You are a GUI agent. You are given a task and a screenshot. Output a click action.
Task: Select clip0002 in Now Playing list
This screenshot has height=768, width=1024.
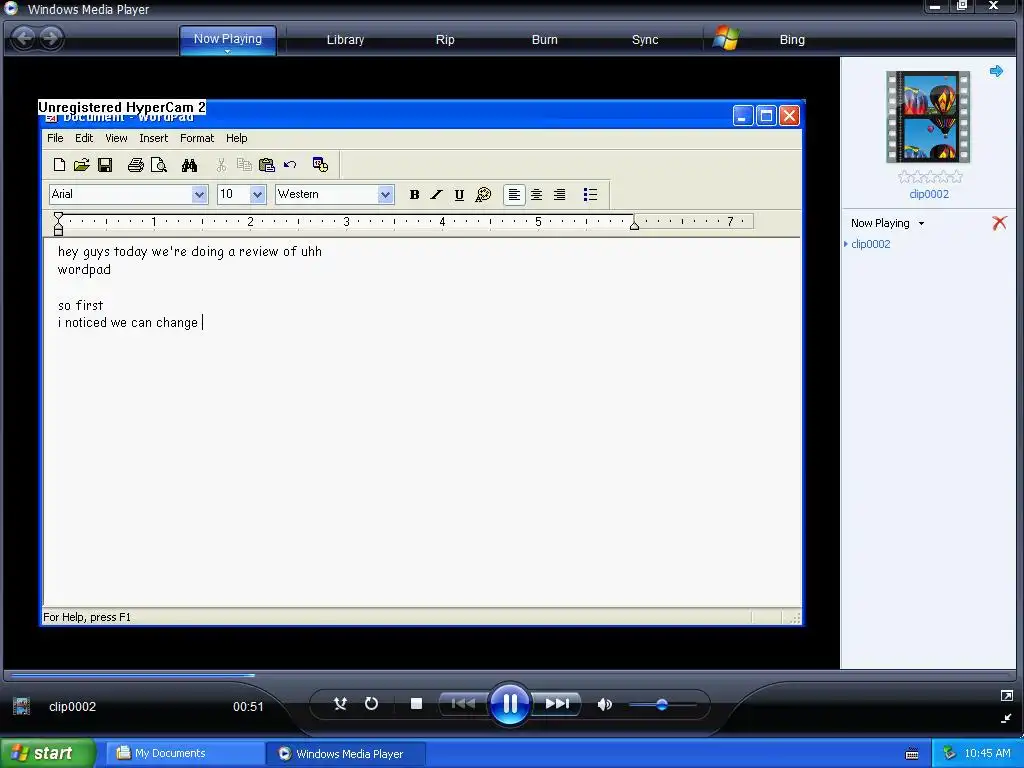click(x=871, y=244)
